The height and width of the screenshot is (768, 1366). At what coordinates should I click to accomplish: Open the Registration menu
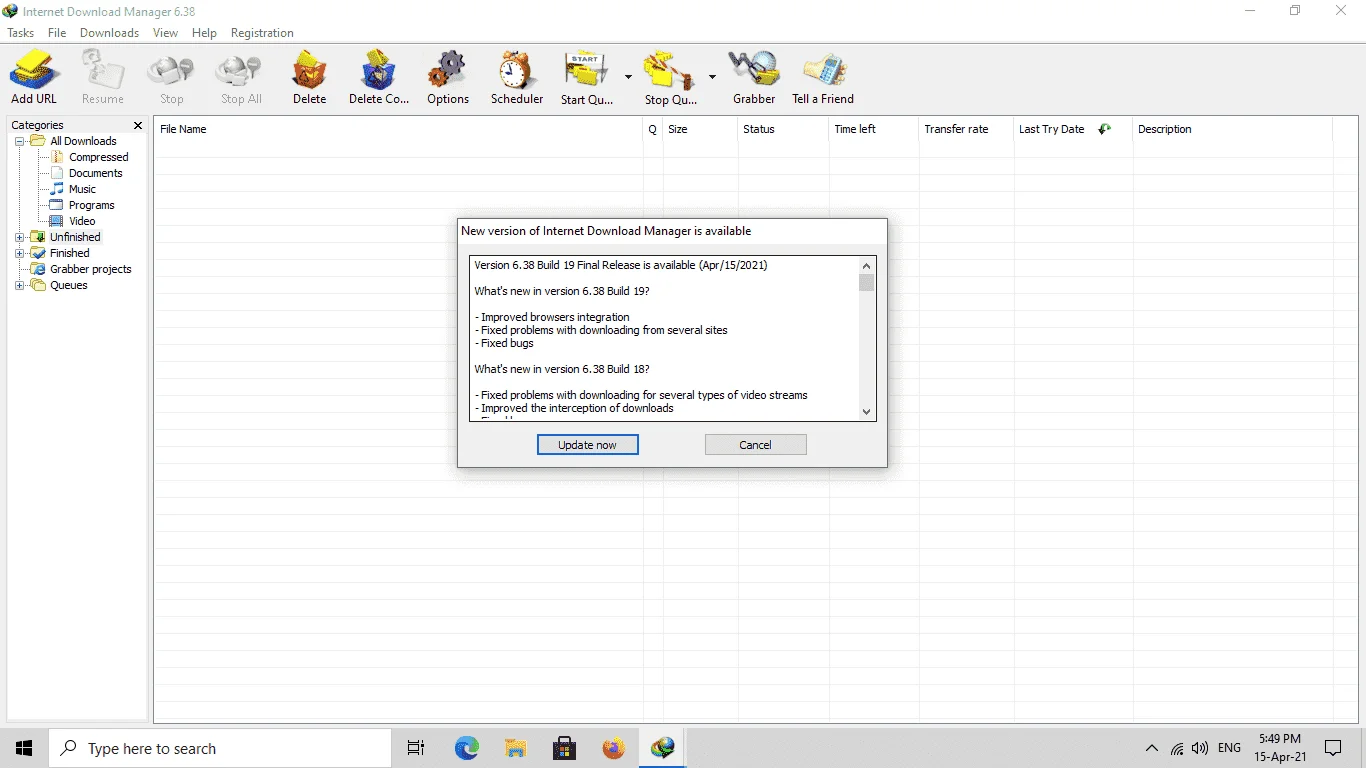pos(262,33)
